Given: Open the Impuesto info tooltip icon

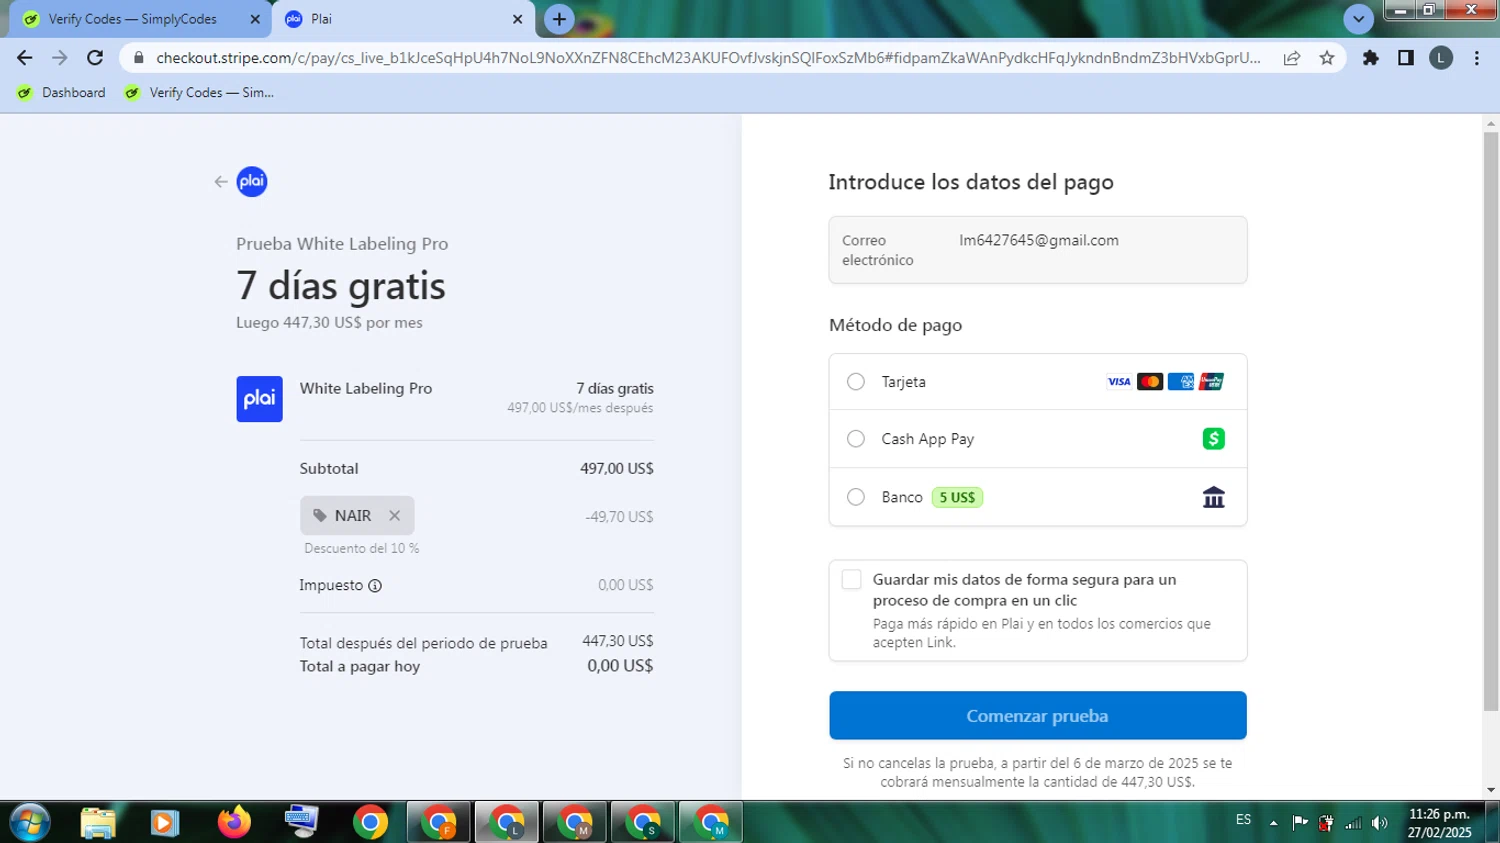Looking at the screenshot, I should coord(375,586).
